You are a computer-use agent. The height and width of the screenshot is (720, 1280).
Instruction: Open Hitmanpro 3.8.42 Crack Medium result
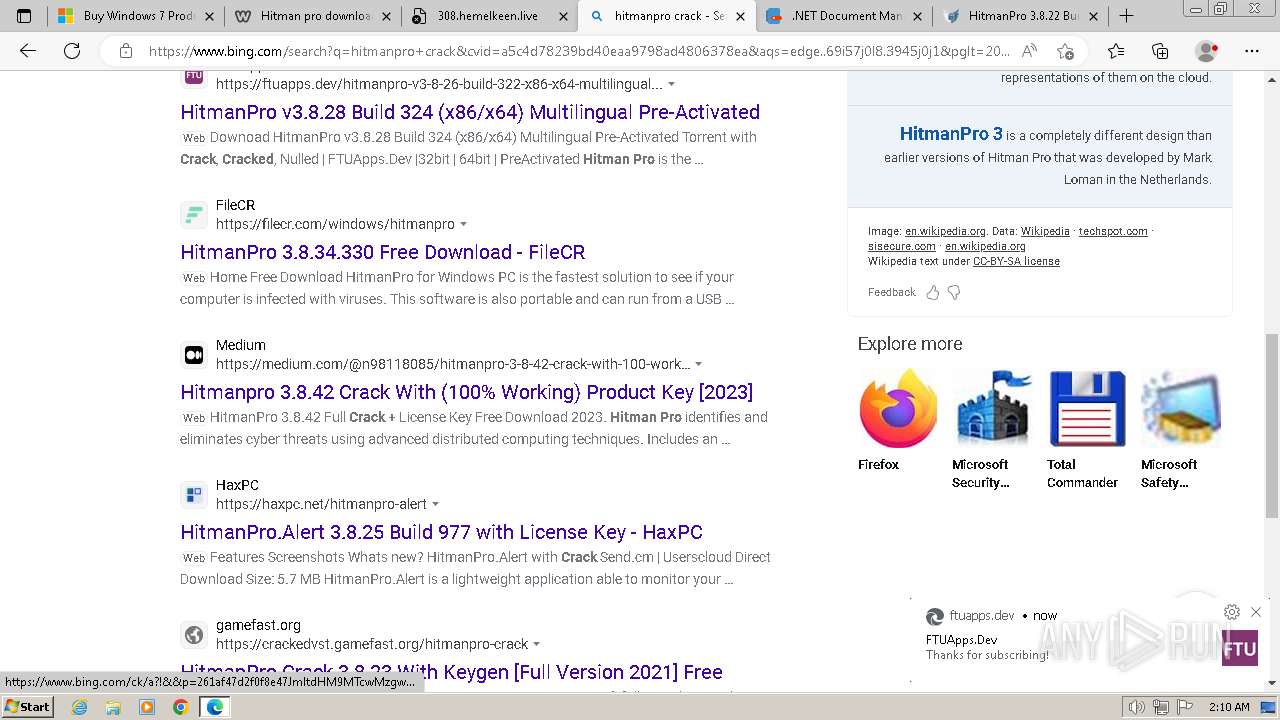(467, 392)
